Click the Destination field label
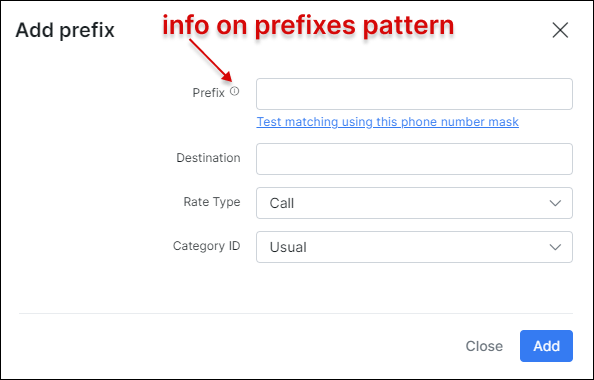The width and height of the screenshot is (594, 380). [x=208, y=158]
